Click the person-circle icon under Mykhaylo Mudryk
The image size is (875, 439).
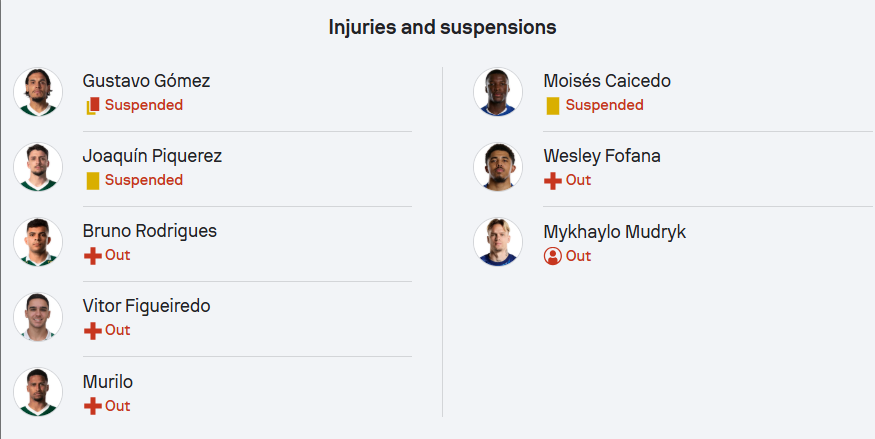coord(552,256)
